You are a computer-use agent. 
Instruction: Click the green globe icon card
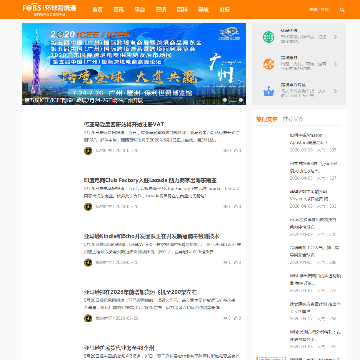[x=268, y=37]
